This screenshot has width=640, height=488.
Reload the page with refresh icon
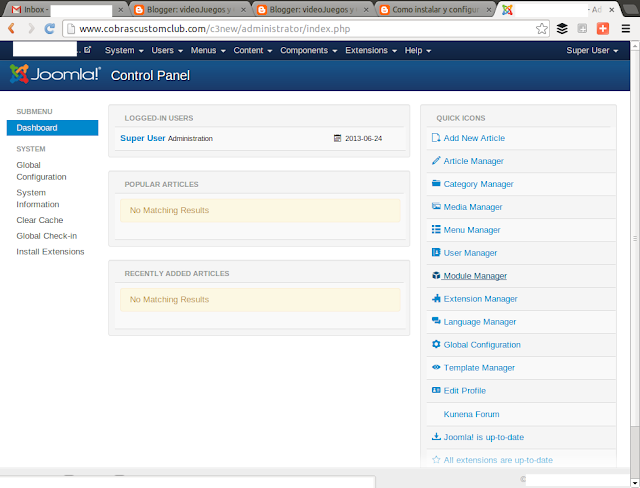pyautogui.click(x=50, y=28)
